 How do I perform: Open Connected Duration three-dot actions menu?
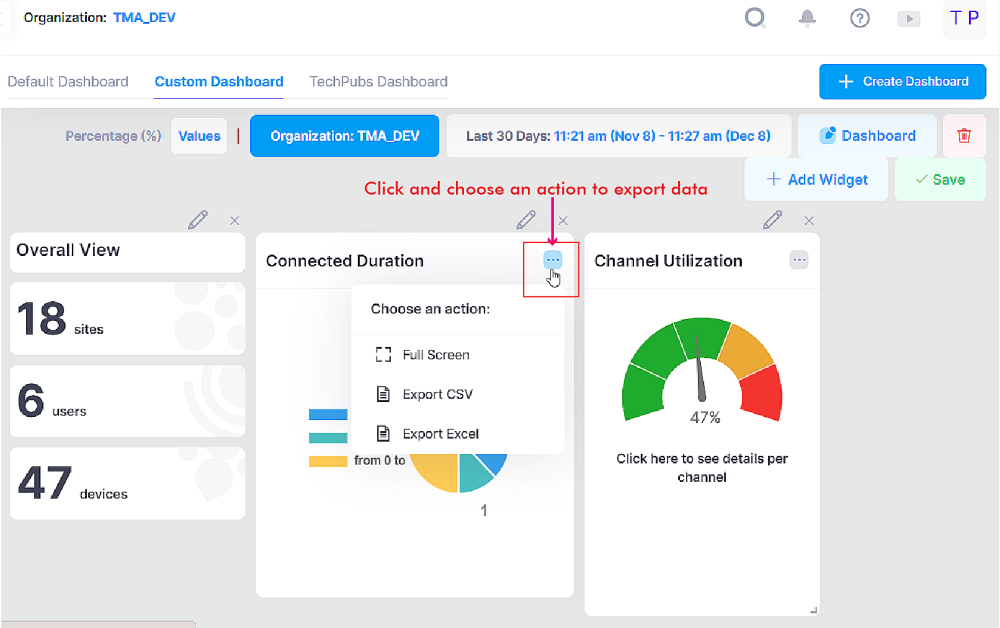coord(553,260)
